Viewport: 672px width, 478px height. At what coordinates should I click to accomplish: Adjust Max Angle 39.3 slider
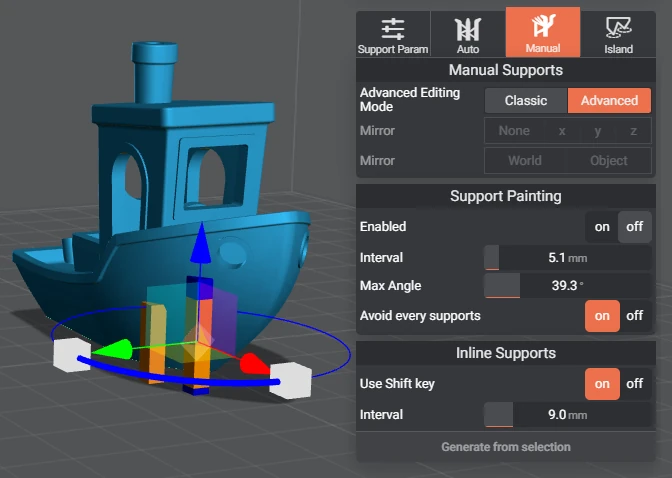pyautogui.click(x=567, y=286)
